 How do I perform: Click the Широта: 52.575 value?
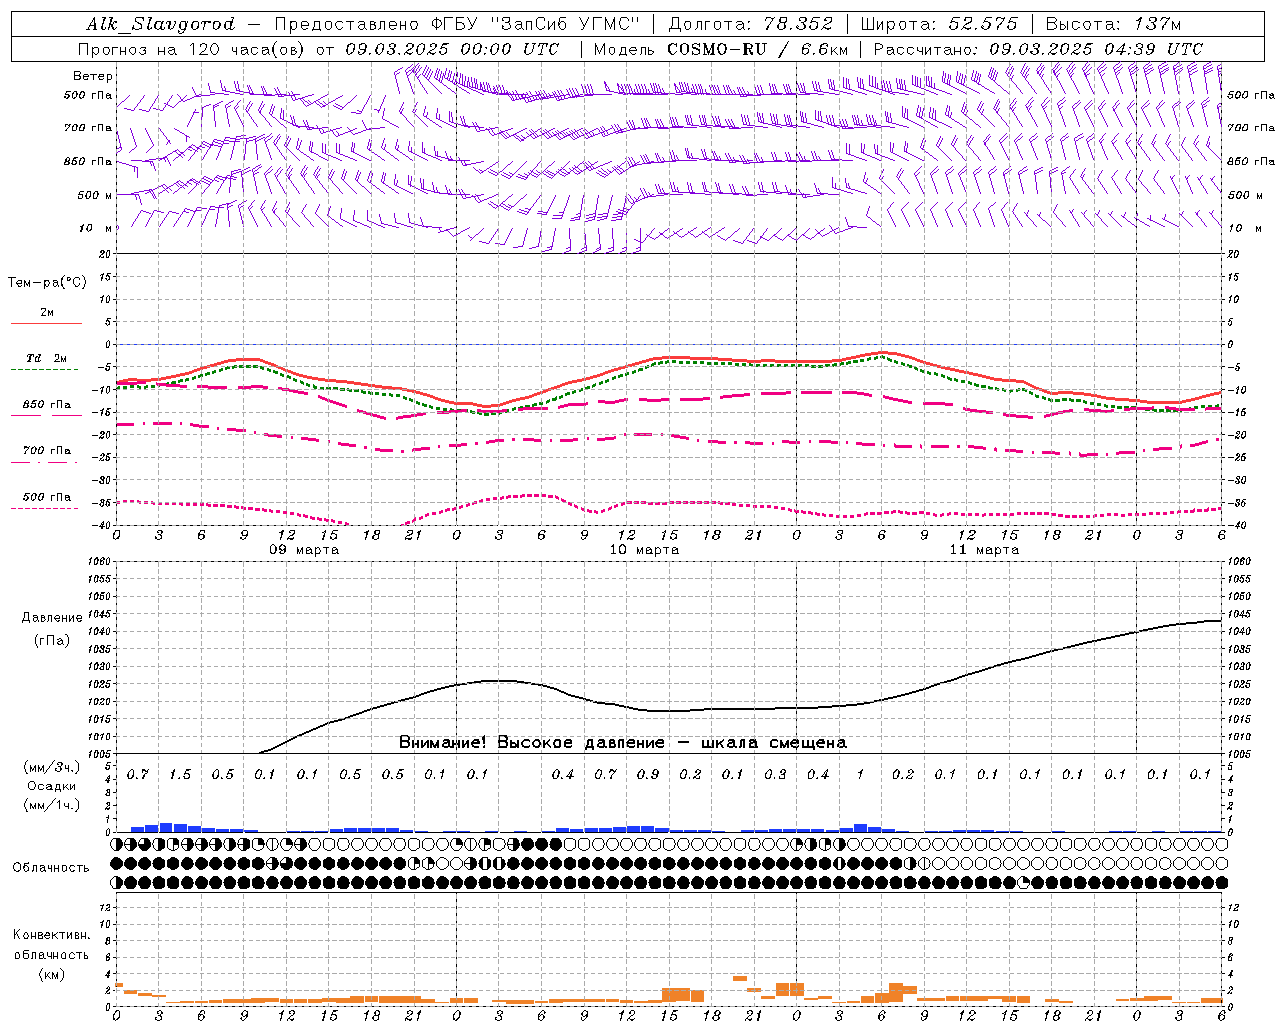(x=939, y=24)
